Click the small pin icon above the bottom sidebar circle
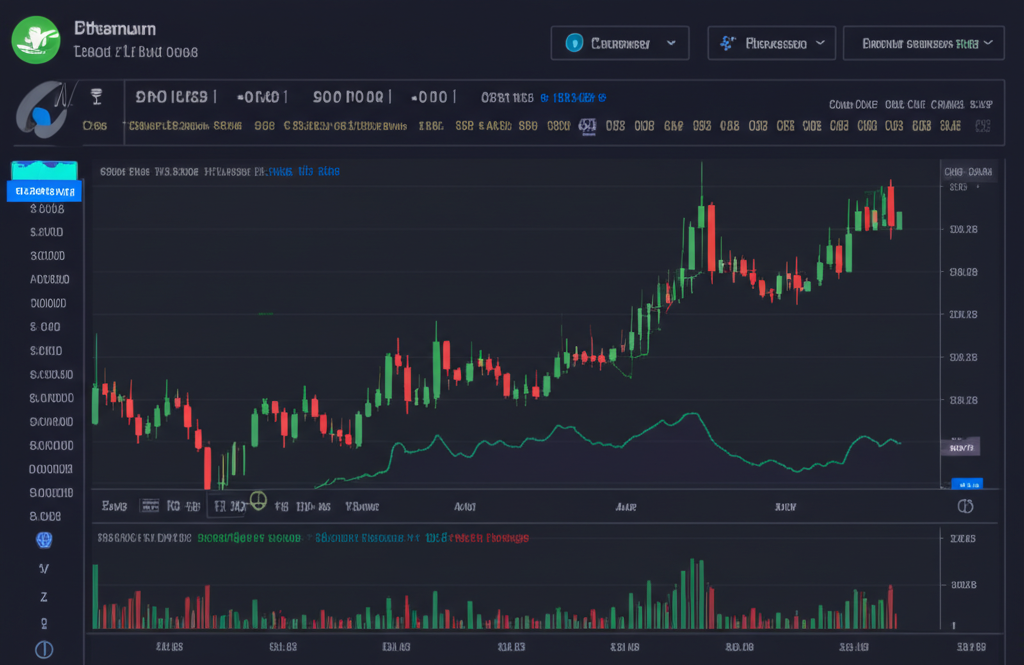The height and width of the screenshot is (665, 1024). pos(44,623)
